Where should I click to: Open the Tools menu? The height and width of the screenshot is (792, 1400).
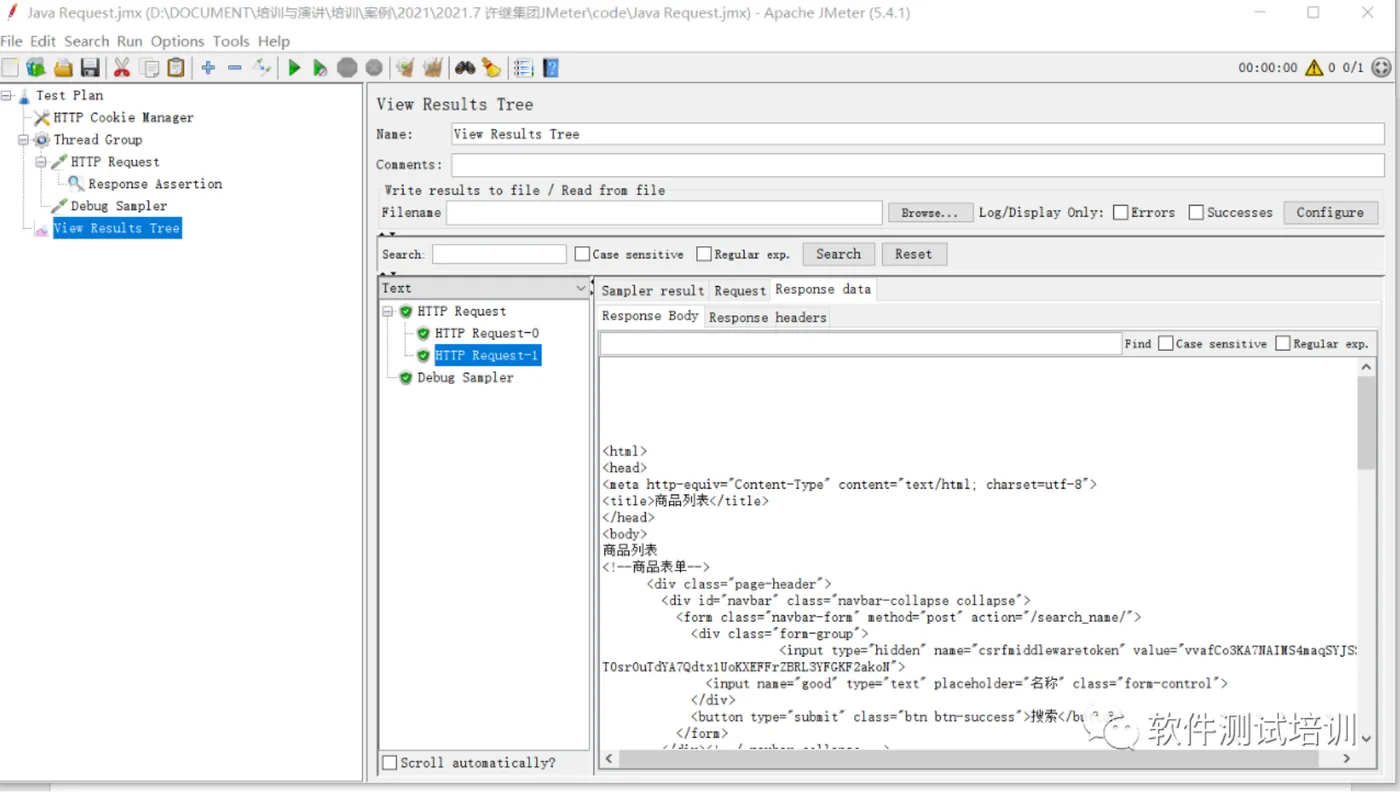pos(231,41)
